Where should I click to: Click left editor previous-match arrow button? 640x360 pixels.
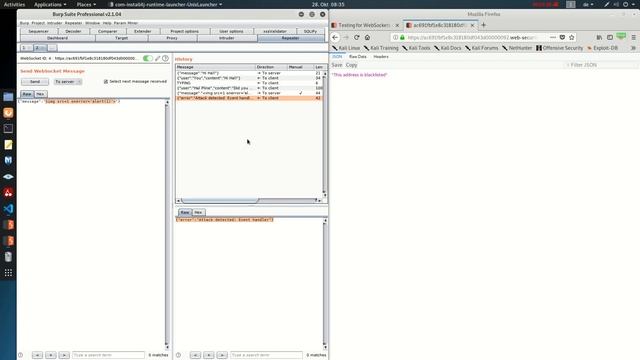(x=37, y=355)
